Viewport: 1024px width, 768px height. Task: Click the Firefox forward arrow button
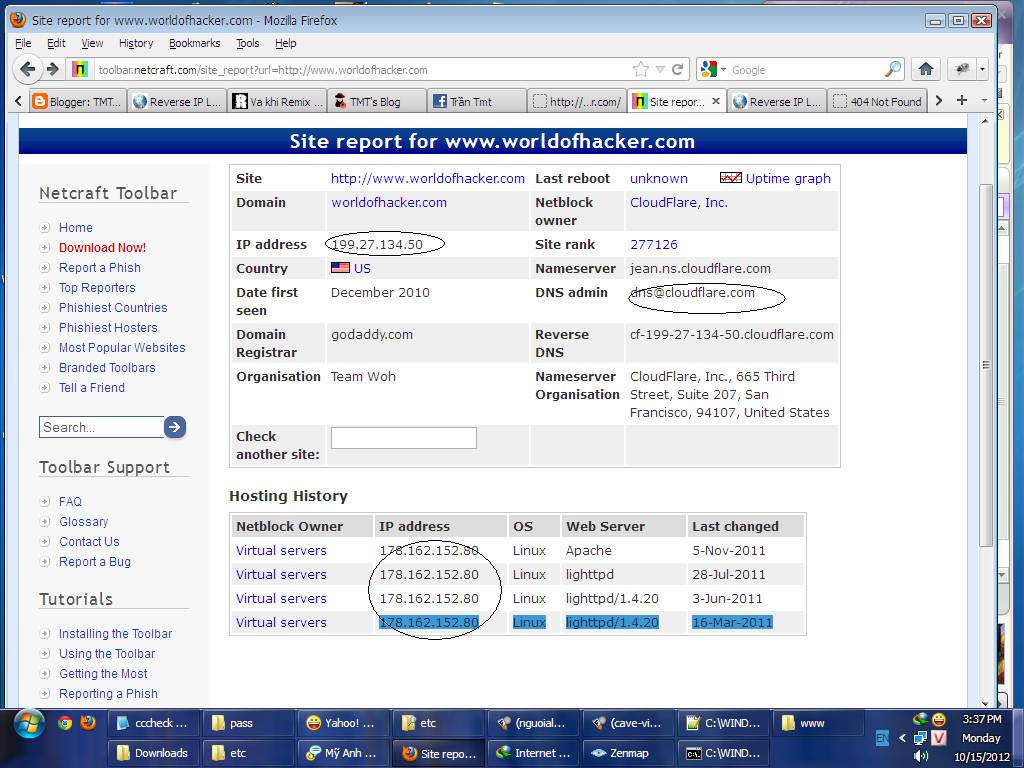click(53, 69)
